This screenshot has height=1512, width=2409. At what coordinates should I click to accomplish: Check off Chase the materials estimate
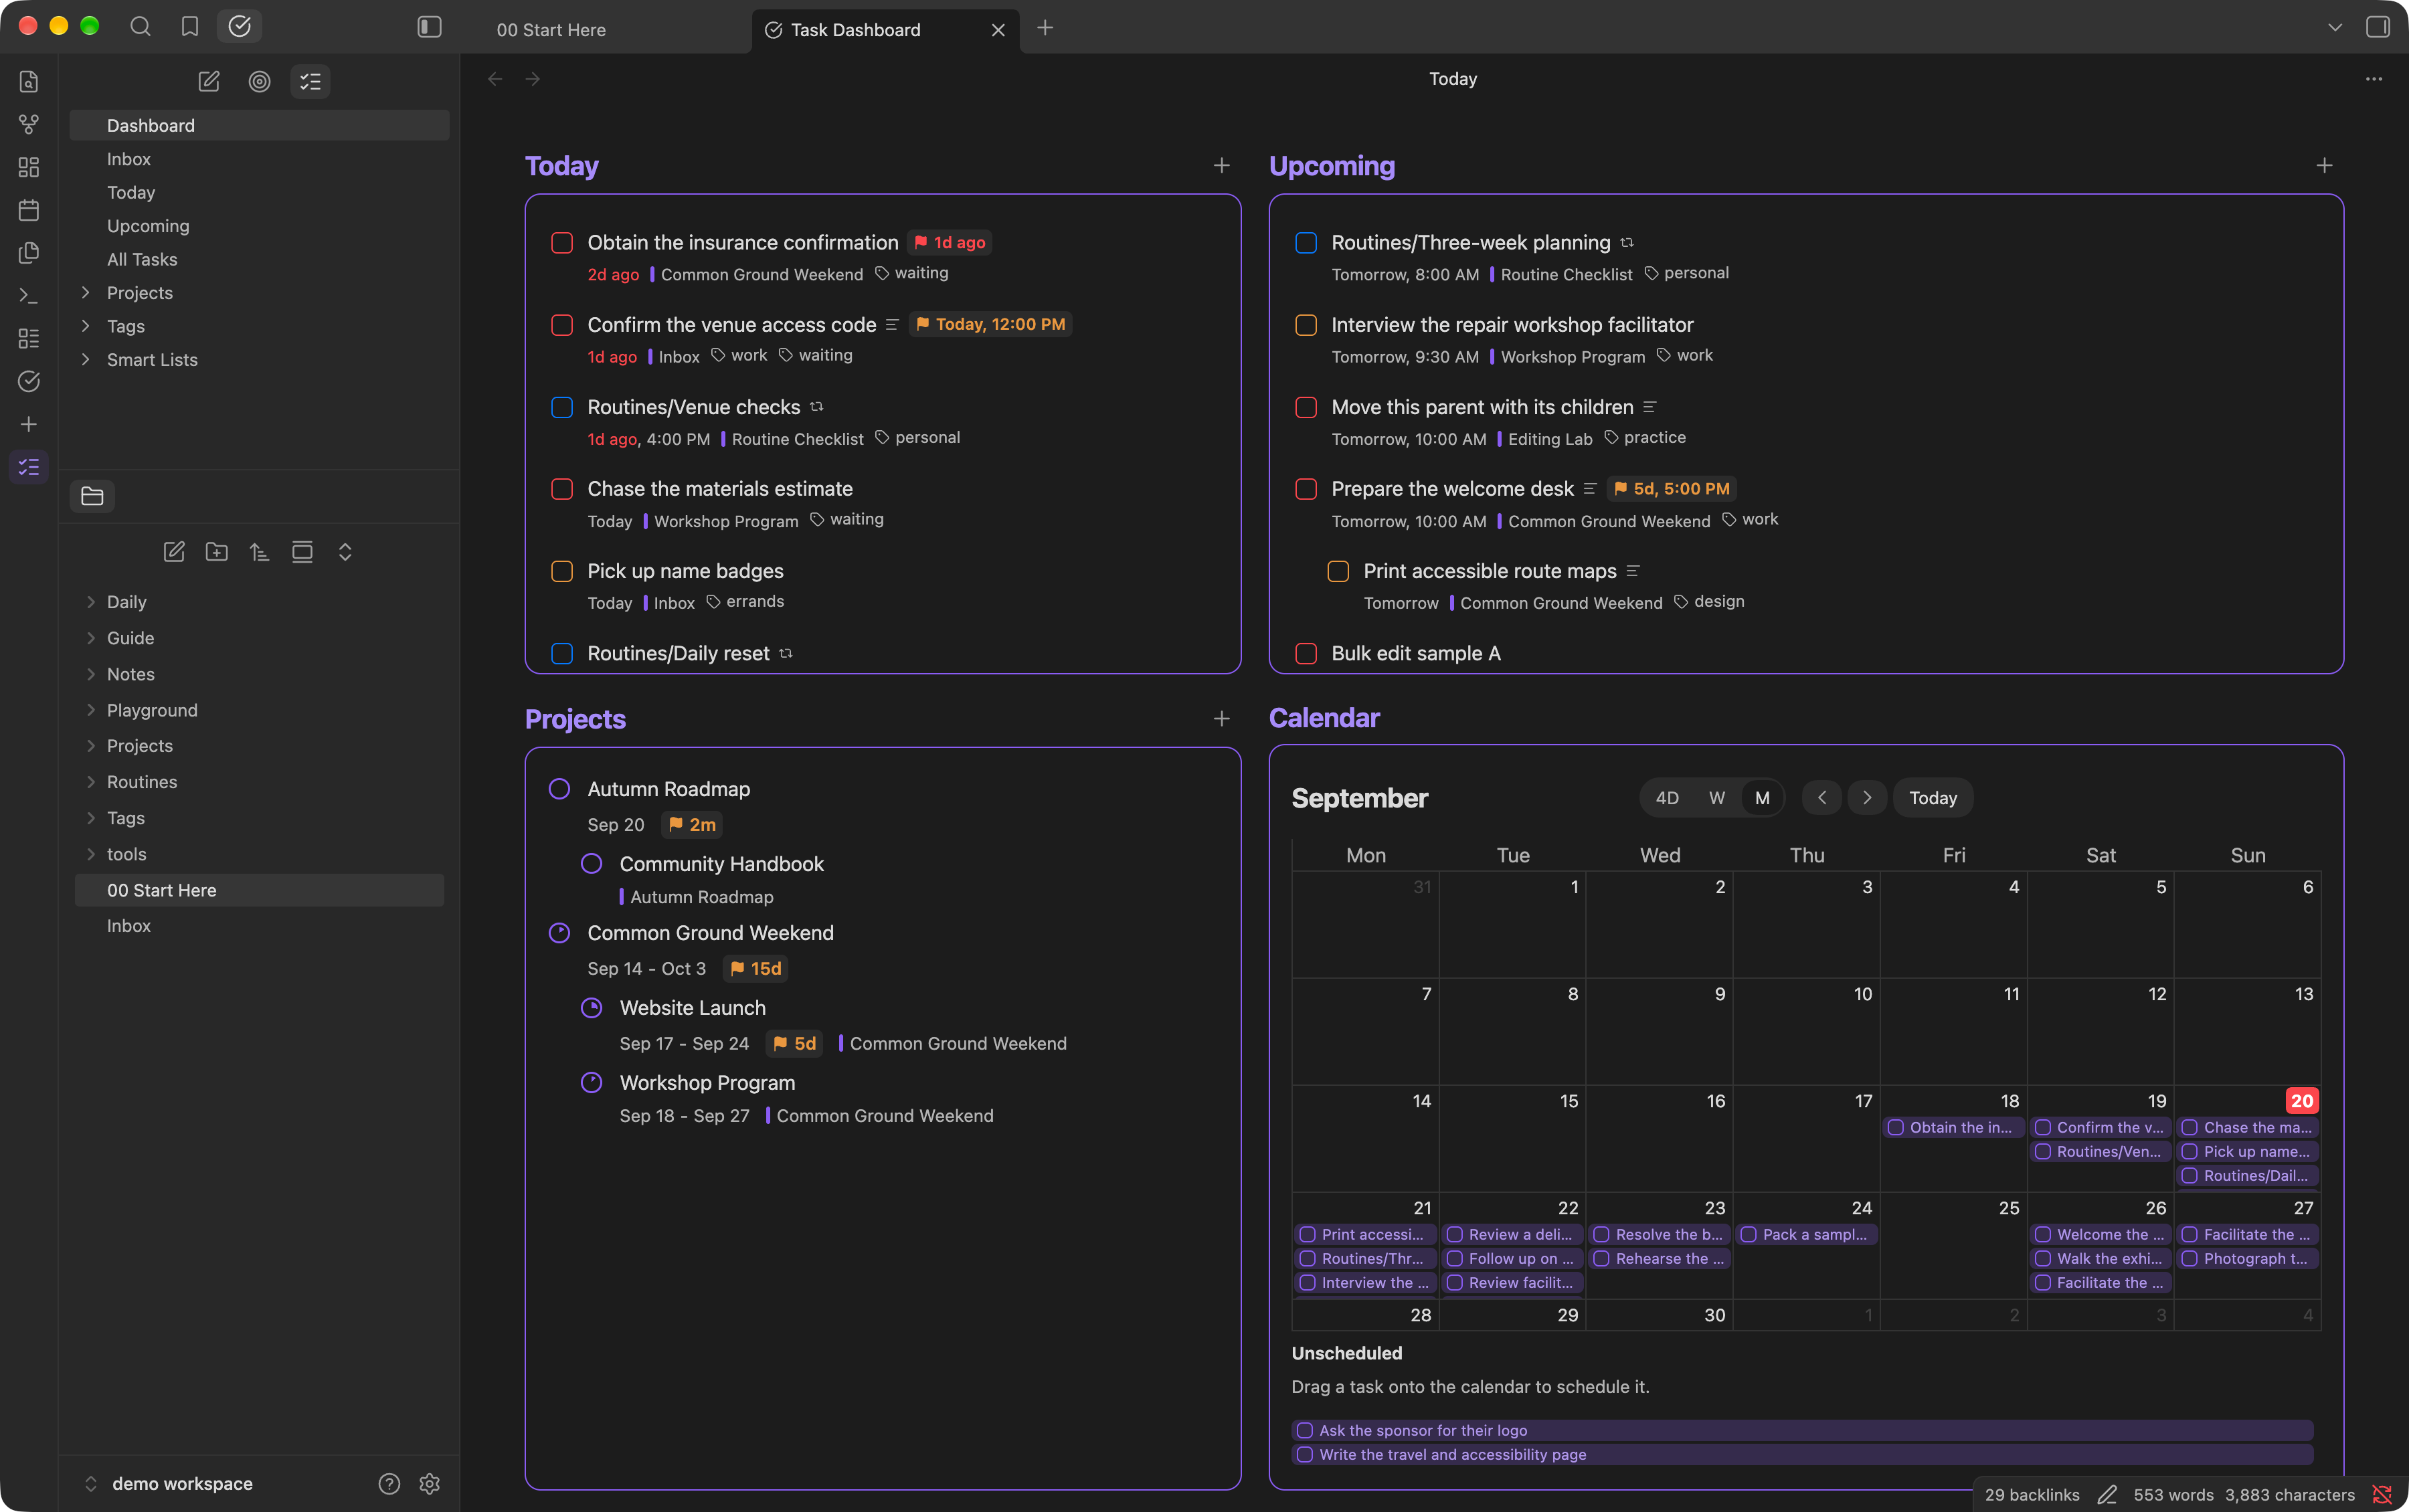562,489
